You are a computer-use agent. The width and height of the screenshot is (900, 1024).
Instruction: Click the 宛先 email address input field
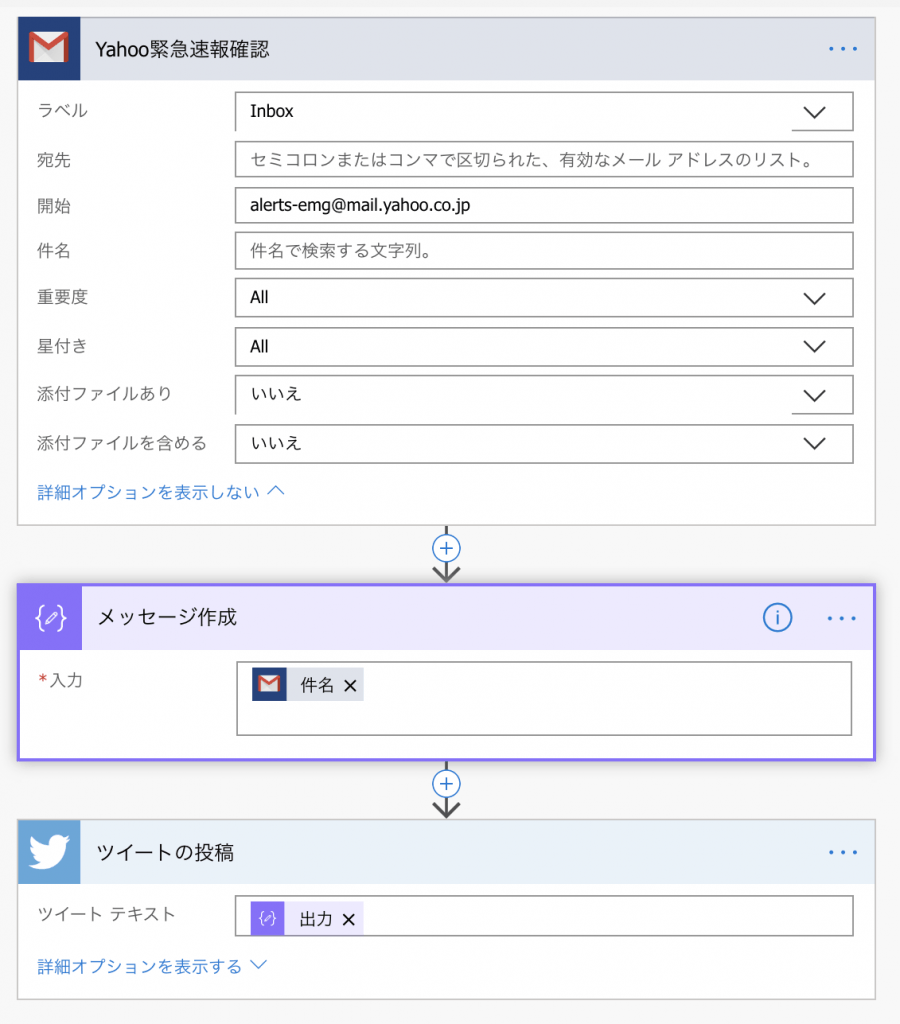click(544, 160)
